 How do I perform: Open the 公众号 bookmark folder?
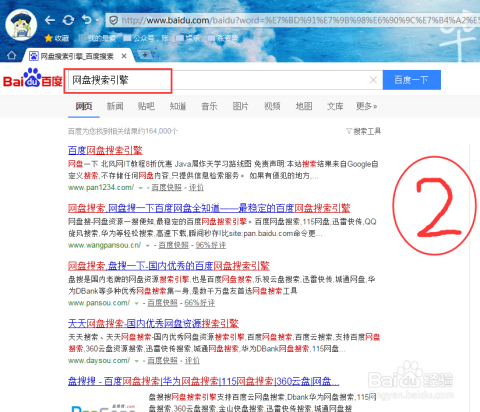point(146,38)
